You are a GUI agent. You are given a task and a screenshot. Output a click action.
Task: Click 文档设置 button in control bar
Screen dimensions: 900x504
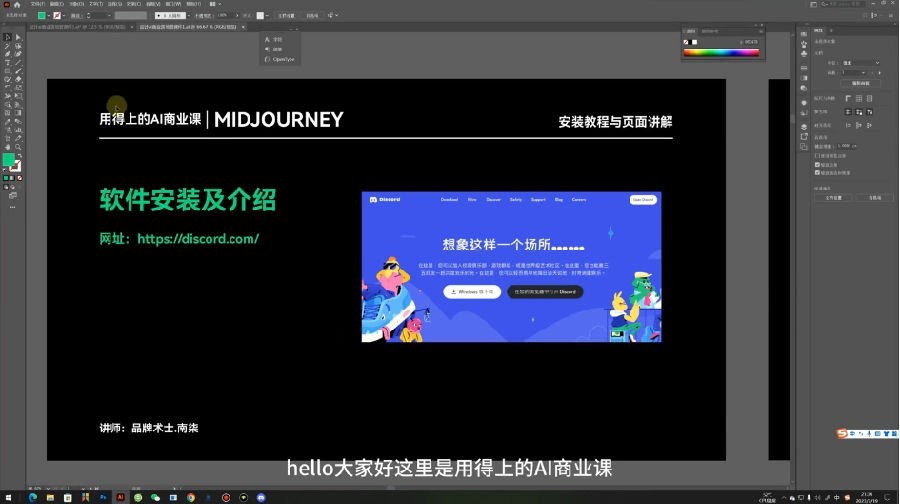(x=286, y=15)
